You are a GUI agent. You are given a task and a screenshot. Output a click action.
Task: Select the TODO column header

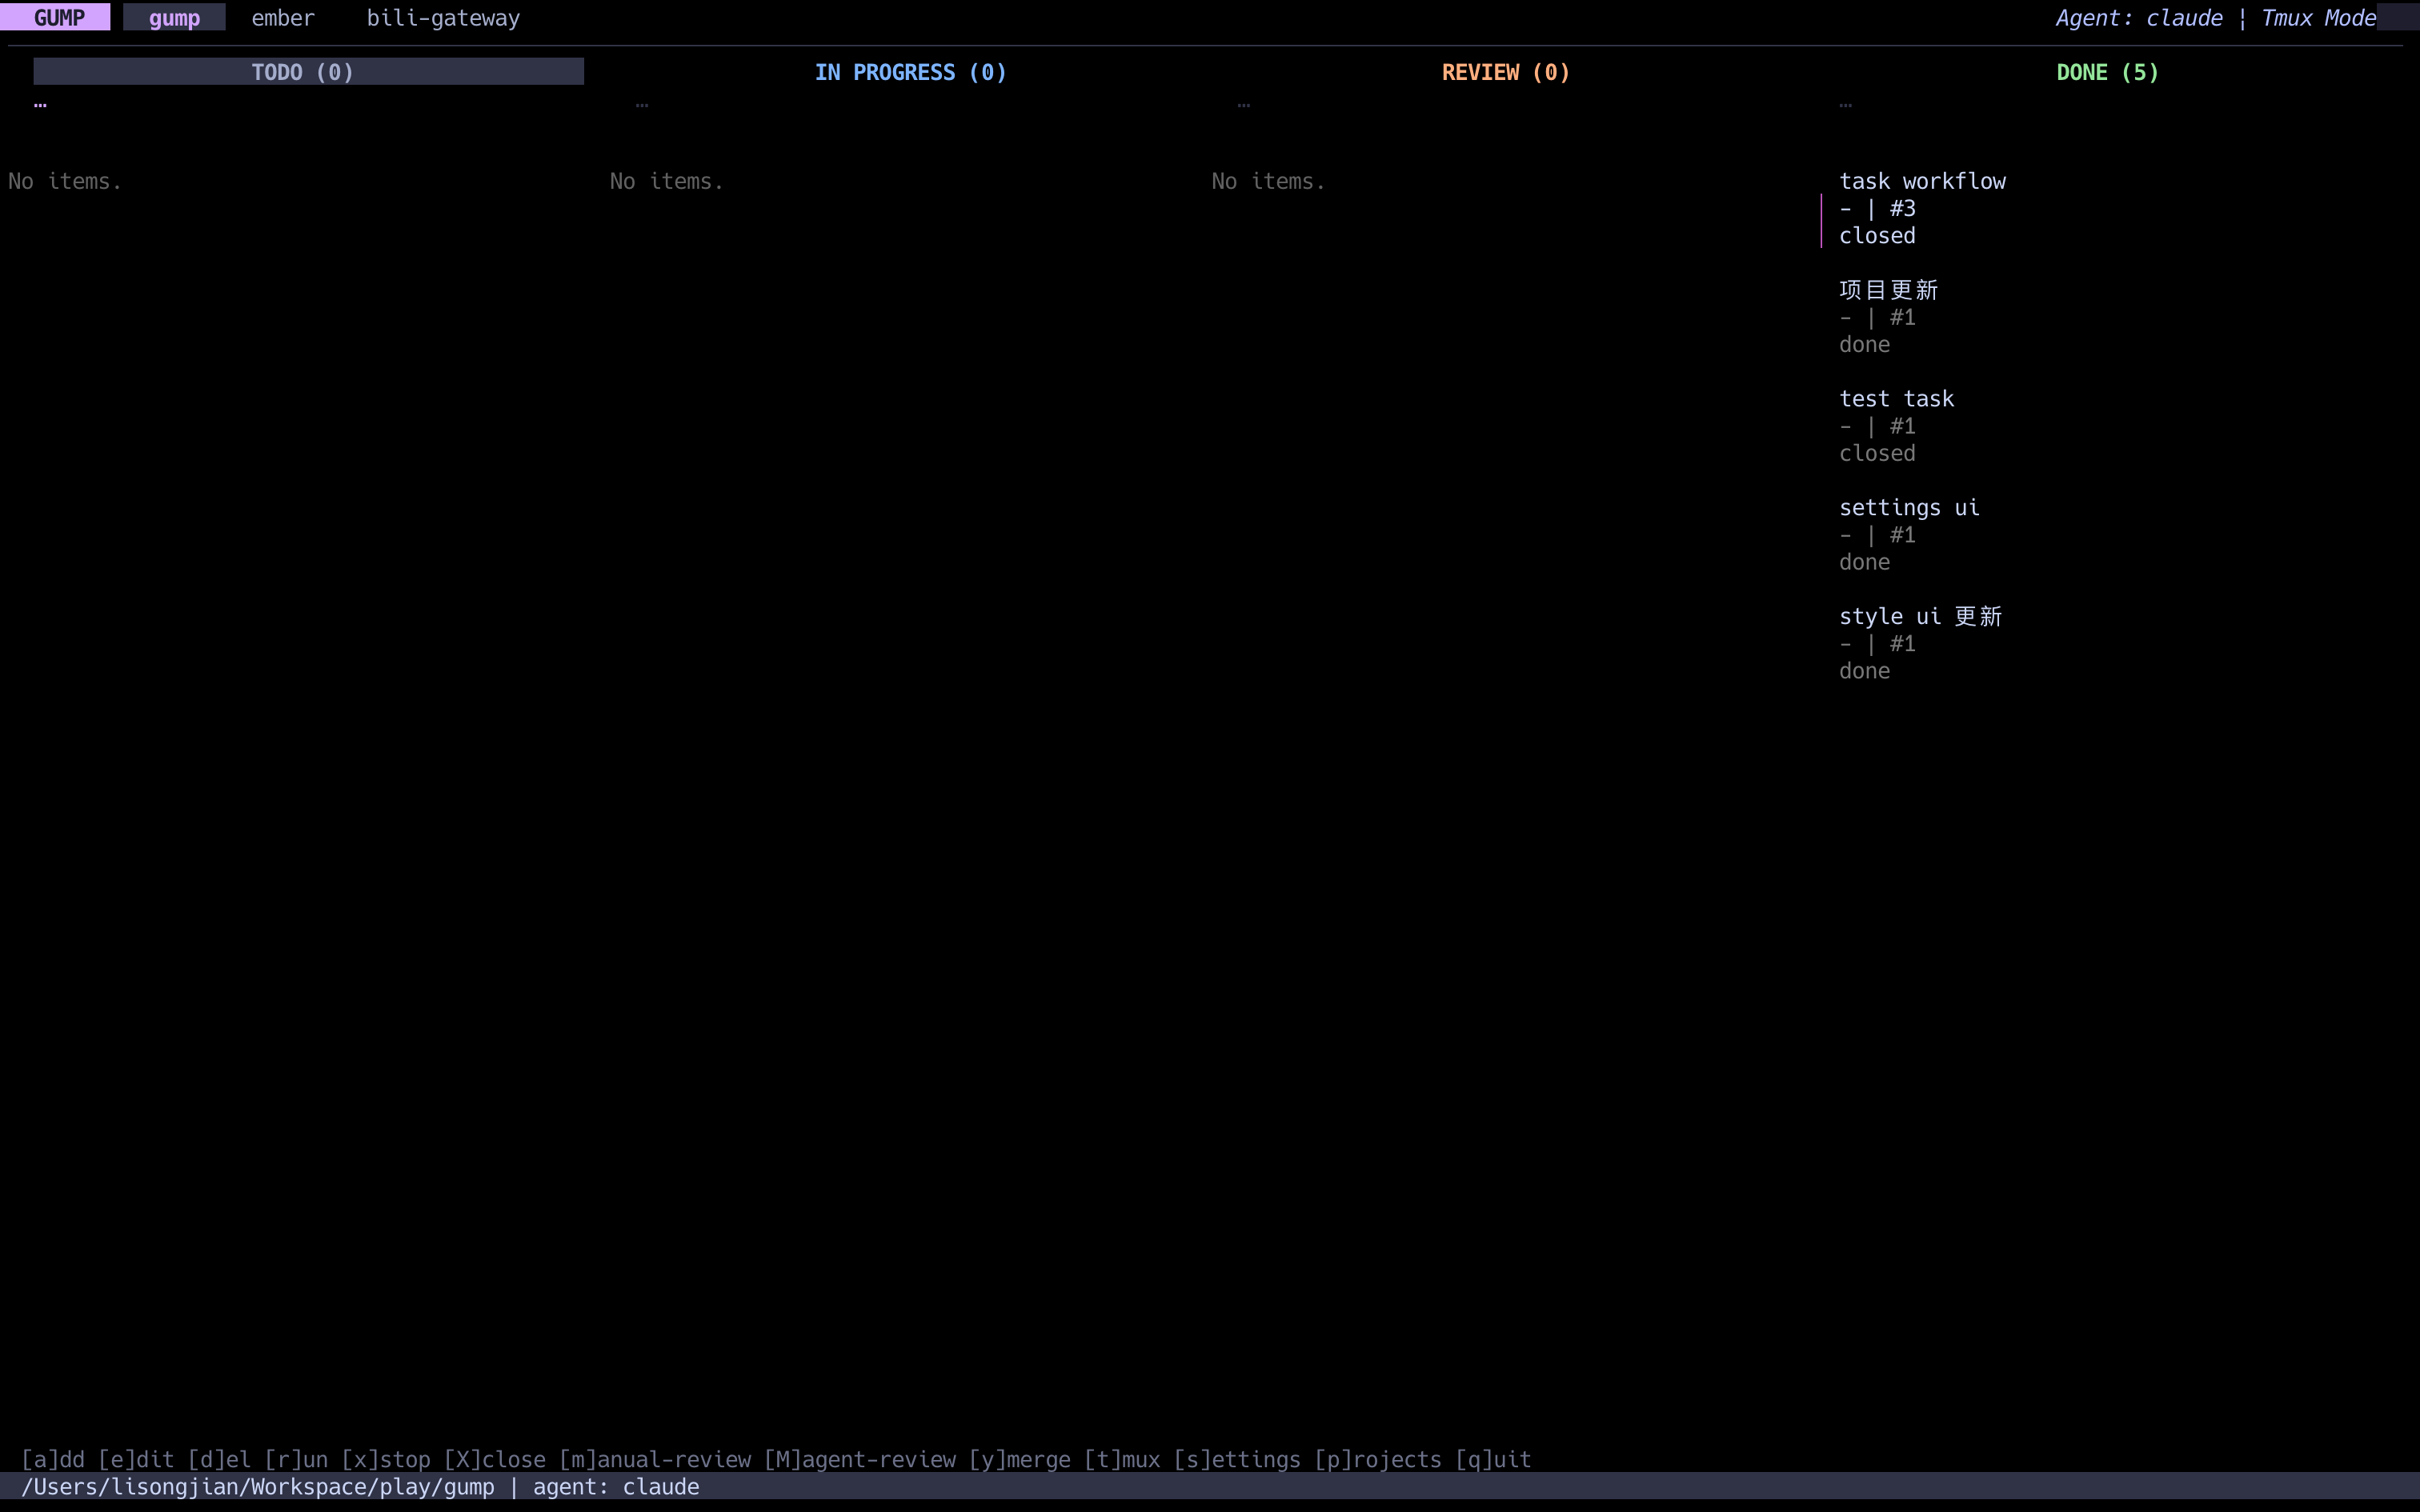(303, 72)
